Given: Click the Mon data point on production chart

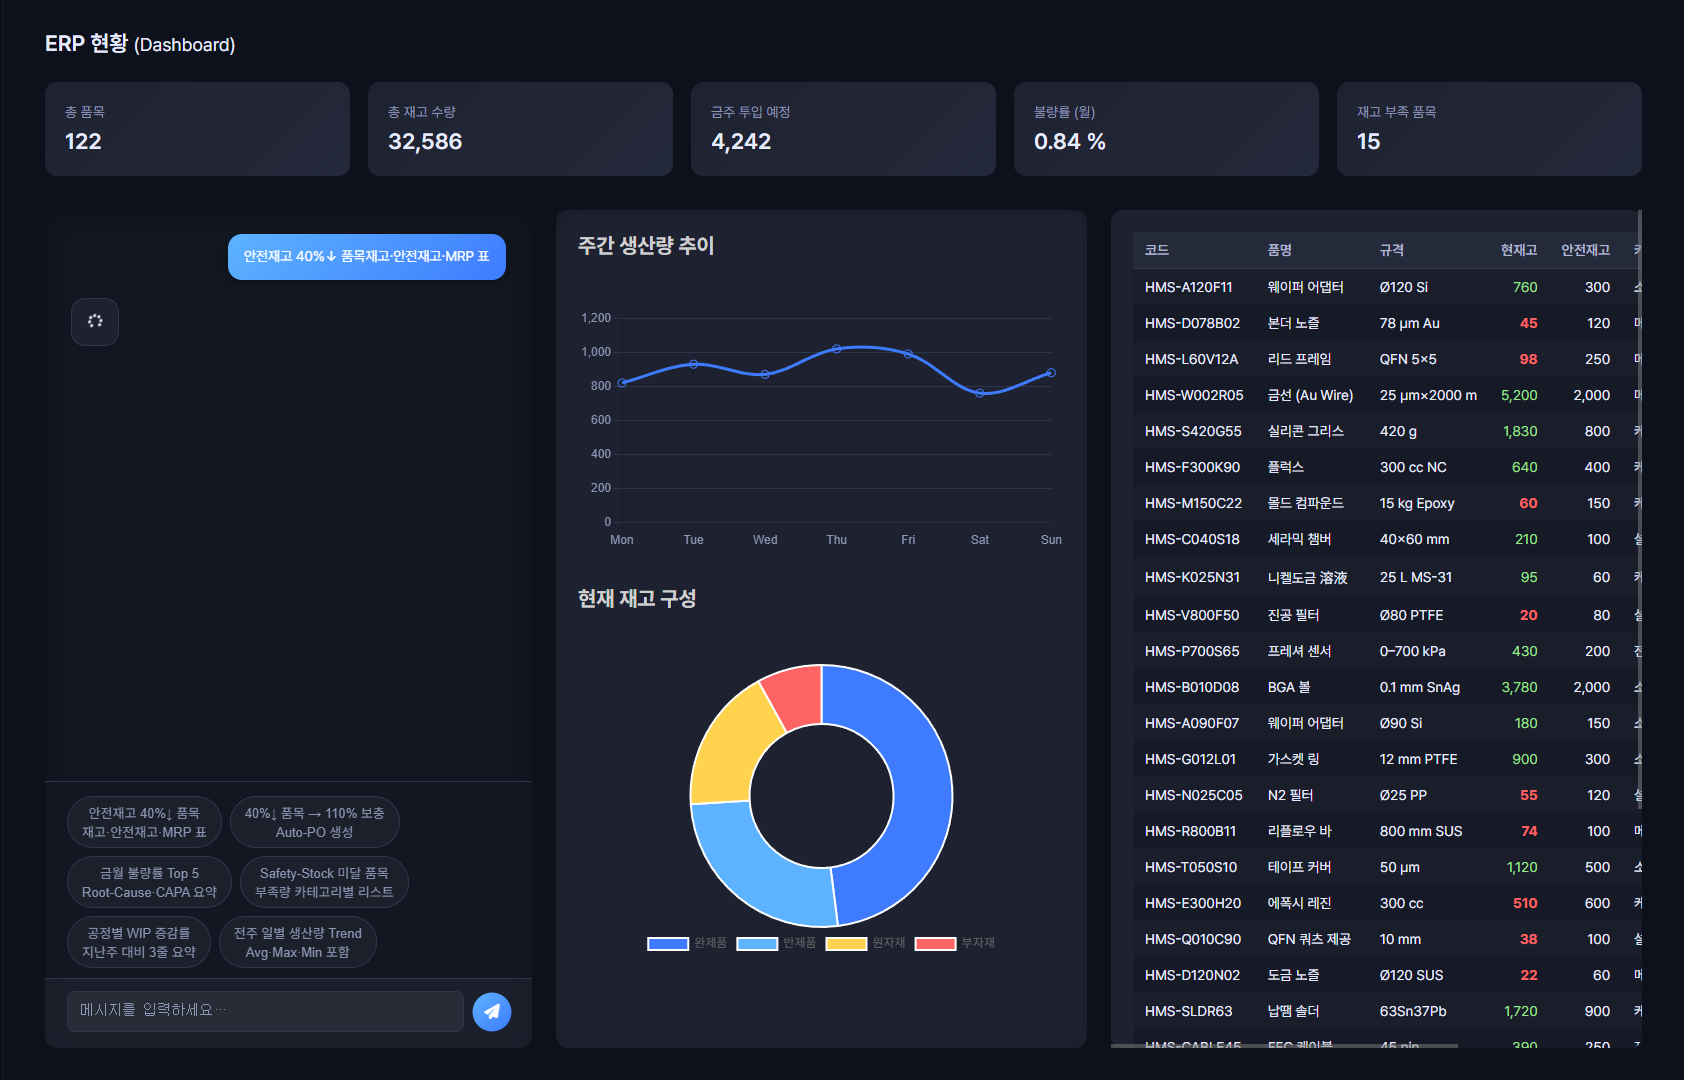Looking at the screenshot, I should (622, 383).
